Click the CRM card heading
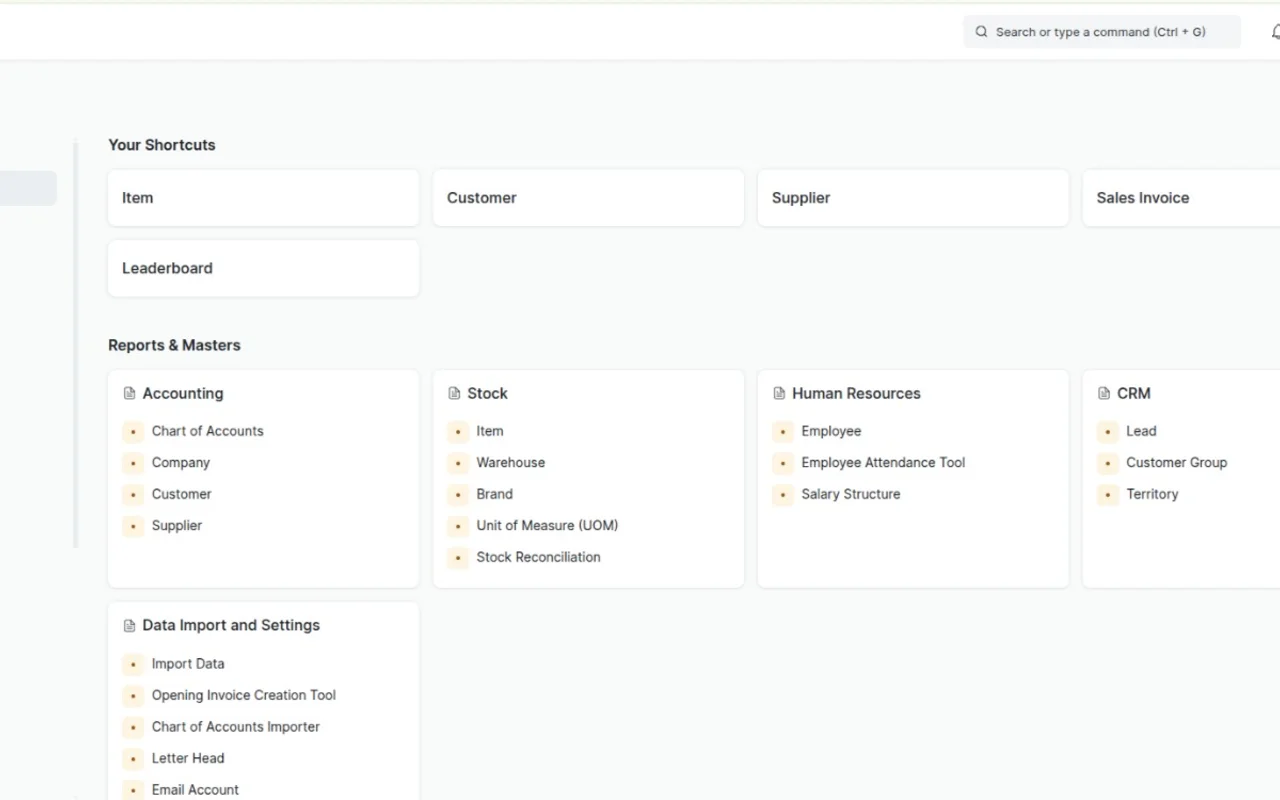This screenshot has height=800, width=1280. [1134, 394]
